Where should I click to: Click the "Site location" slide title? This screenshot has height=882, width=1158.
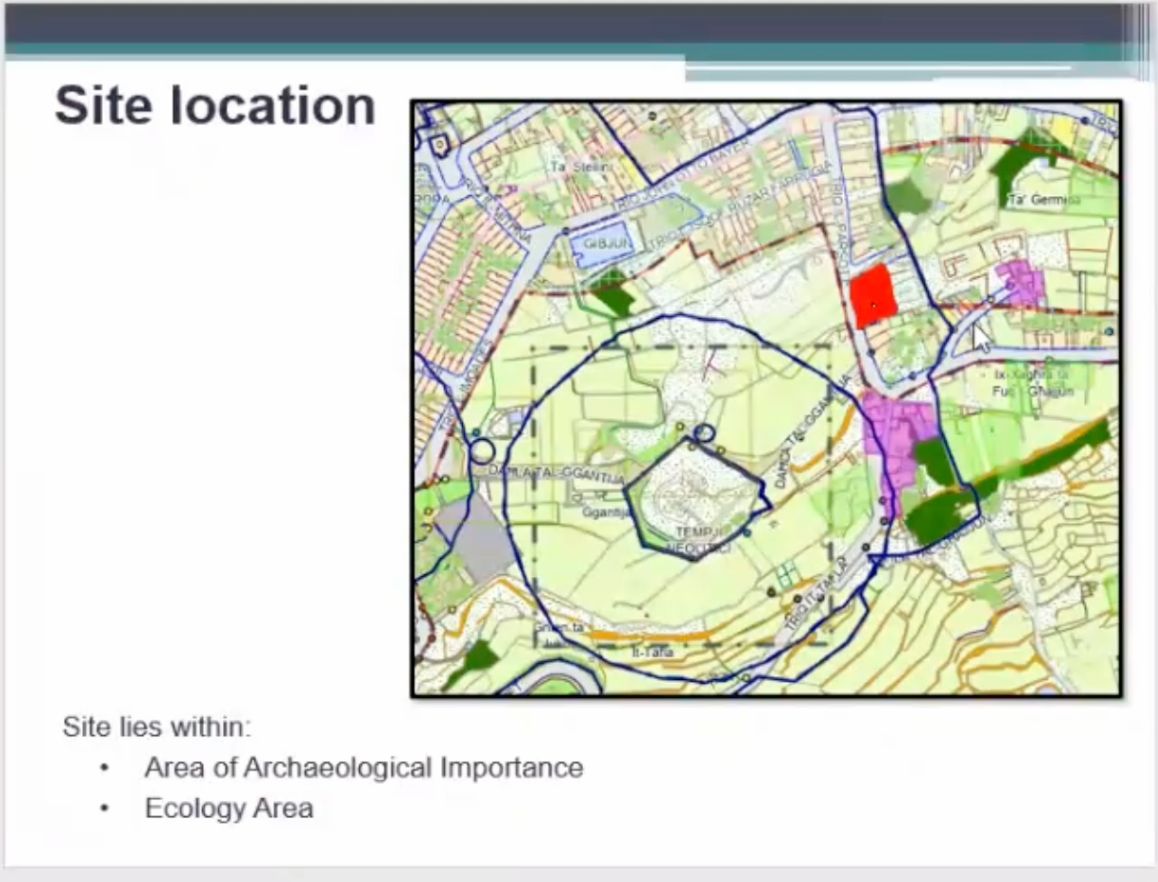[x=215, y=105]
